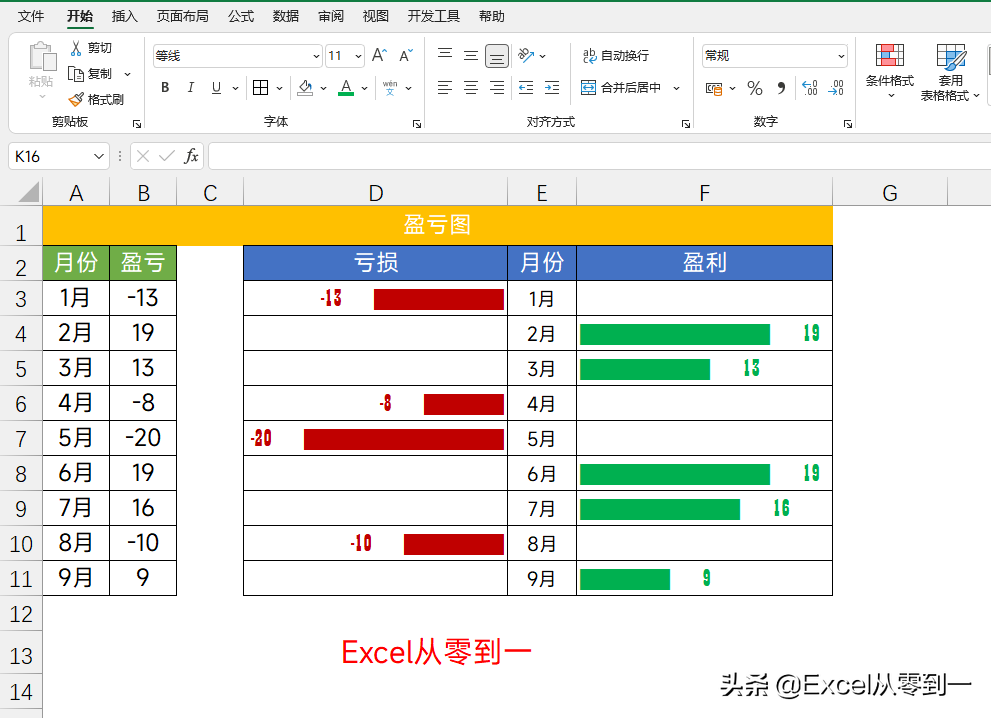991x718 pixels.
Task: Align text to bottom of cell
Action: tap(497, 56)
